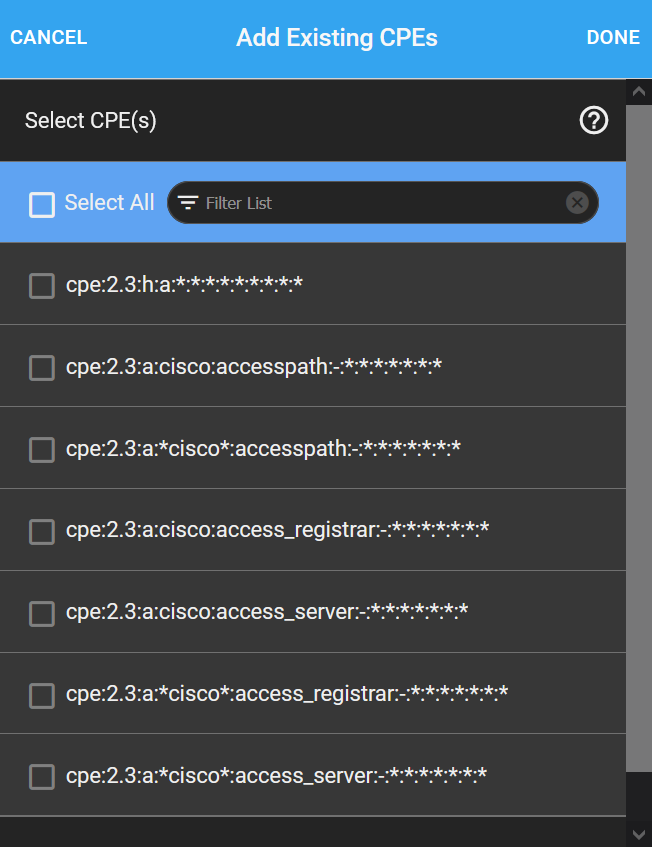
Task: Toggle the Select All checkbox
Action: click(x=42, y=205)
